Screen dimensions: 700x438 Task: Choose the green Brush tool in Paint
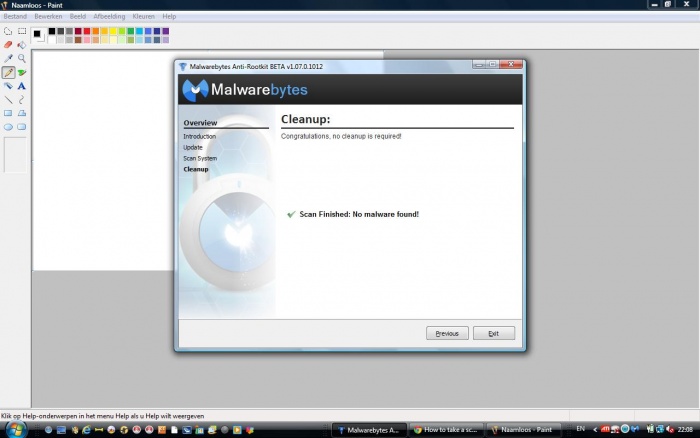(x=22, y=72)
